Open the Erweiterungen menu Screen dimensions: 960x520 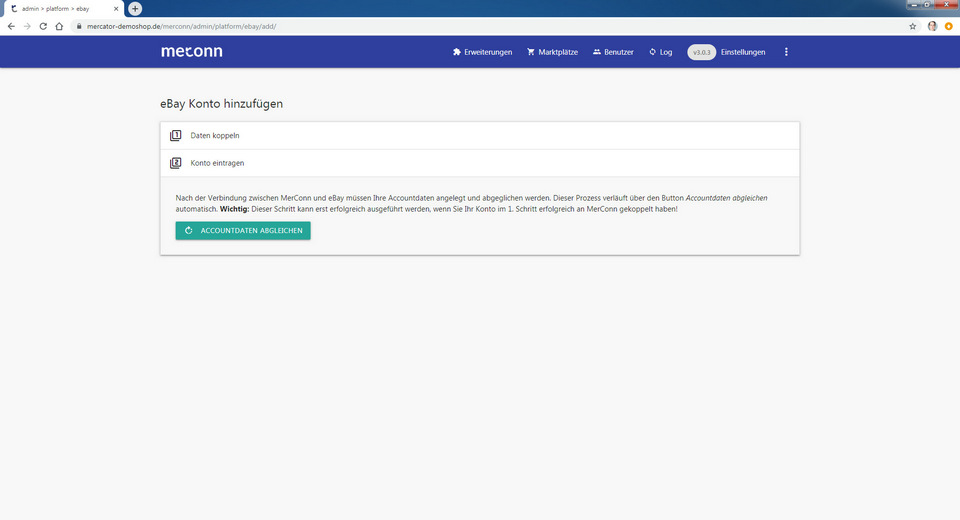click(x=482, y=52)
